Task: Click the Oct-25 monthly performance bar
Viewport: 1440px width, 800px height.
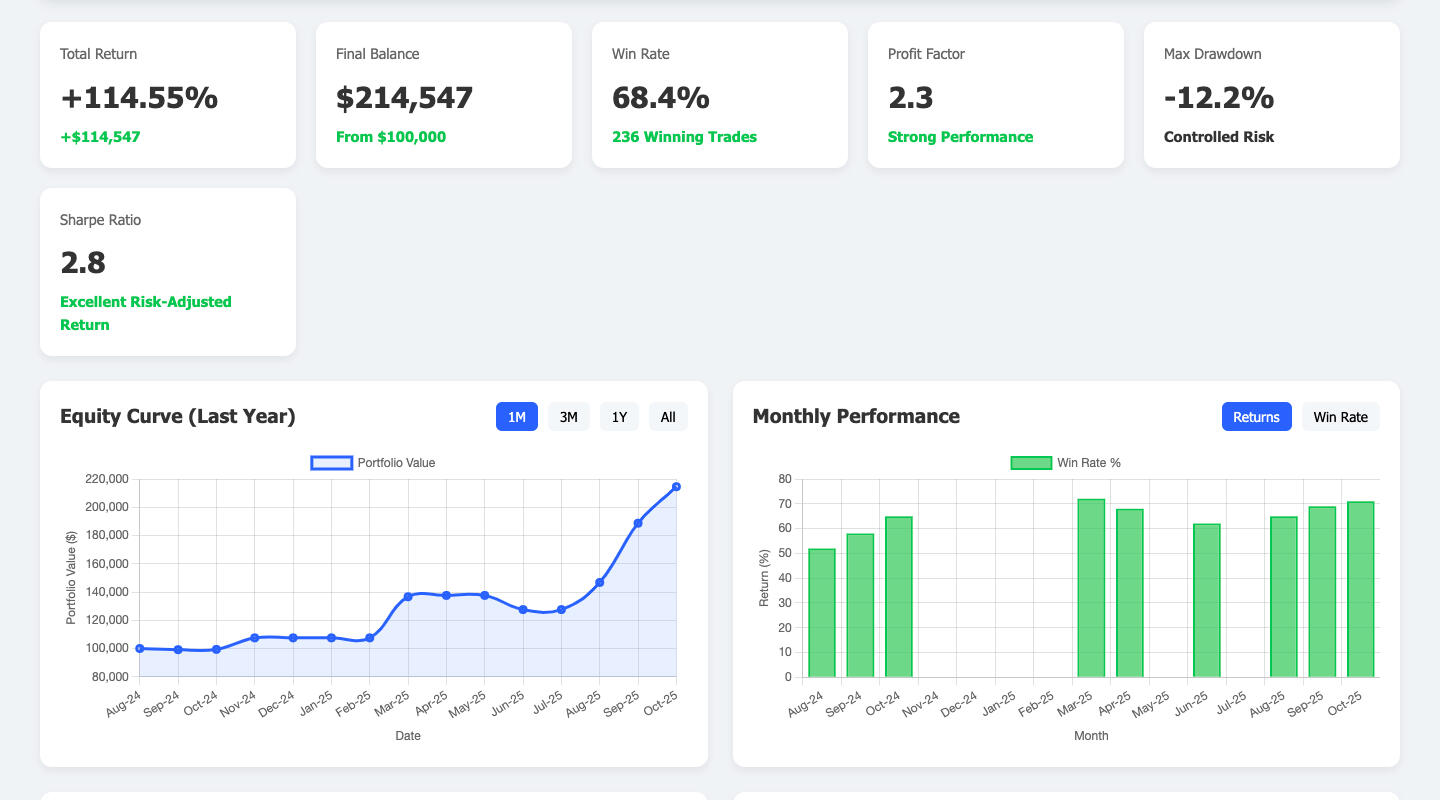Action: tap(1360, 589)
